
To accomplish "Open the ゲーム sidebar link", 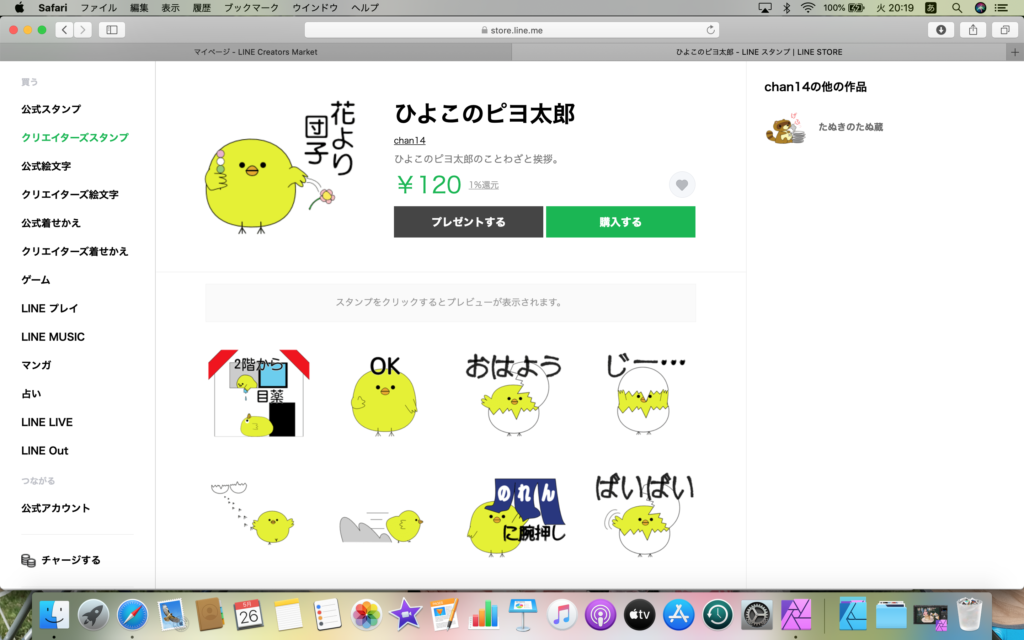I will (x=35, y=280).
